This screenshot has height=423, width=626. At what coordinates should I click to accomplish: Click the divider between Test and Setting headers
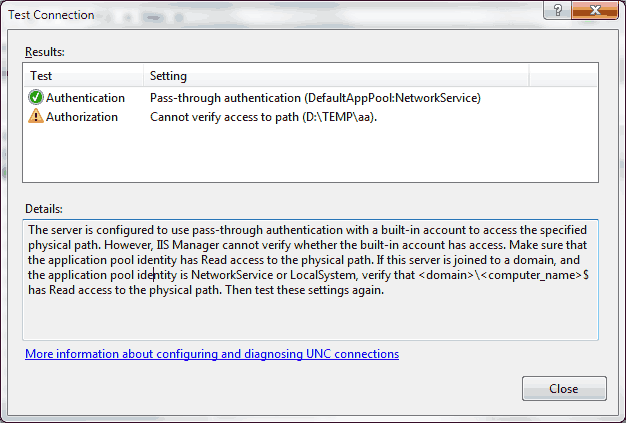[x=143, y=76]
